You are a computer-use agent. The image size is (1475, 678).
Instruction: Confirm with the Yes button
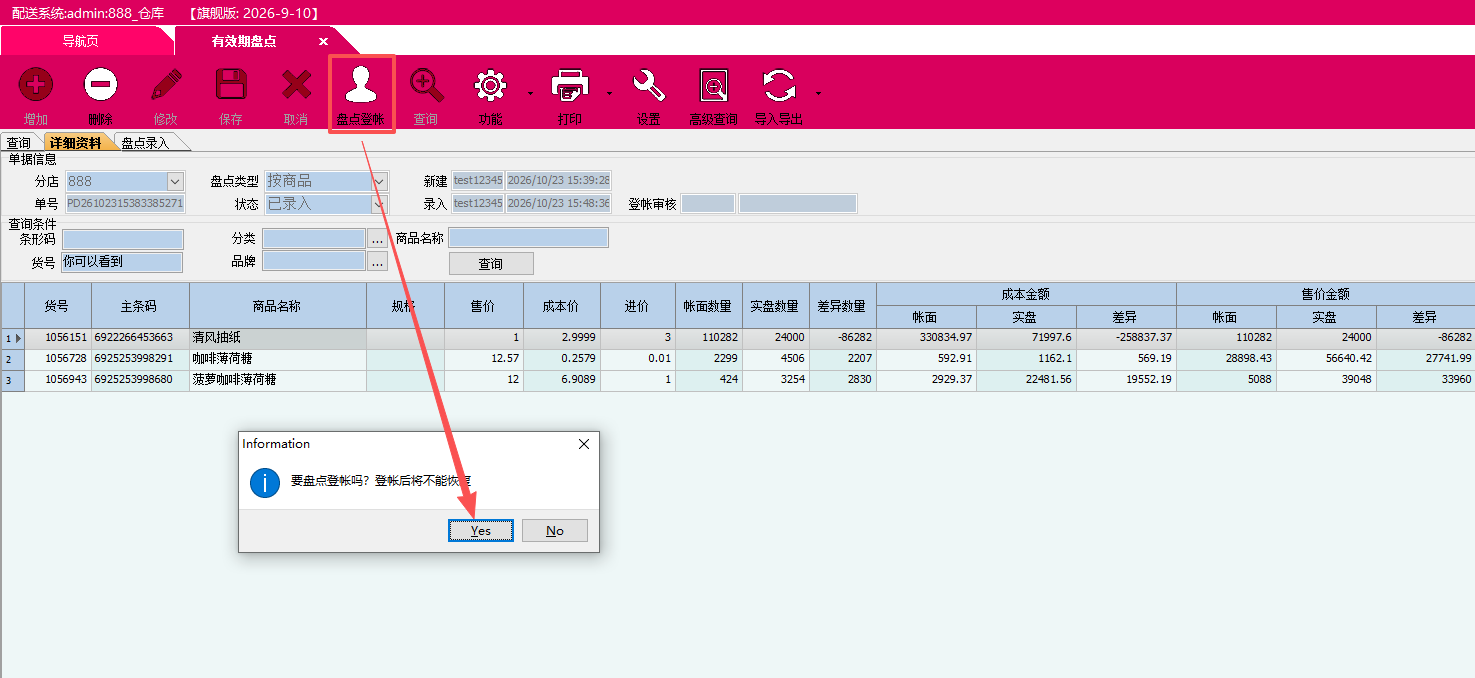(481, 531)
